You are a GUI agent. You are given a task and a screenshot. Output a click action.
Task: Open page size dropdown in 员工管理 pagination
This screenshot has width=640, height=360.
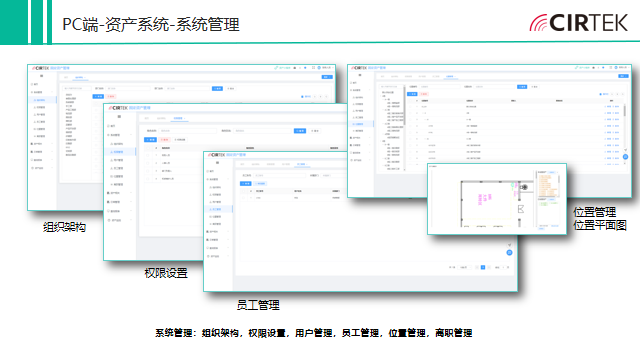[x=465, y=267]
